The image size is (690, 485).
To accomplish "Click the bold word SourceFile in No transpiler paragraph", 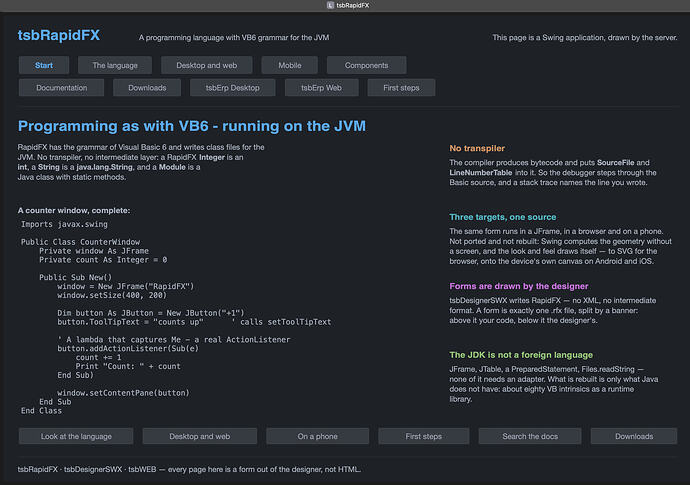I will coord(616,162).
